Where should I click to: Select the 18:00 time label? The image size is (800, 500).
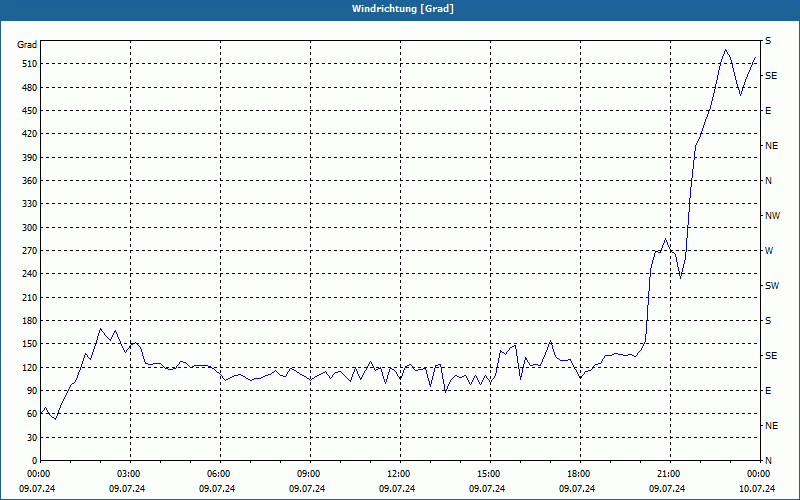[x=577, y=474]
